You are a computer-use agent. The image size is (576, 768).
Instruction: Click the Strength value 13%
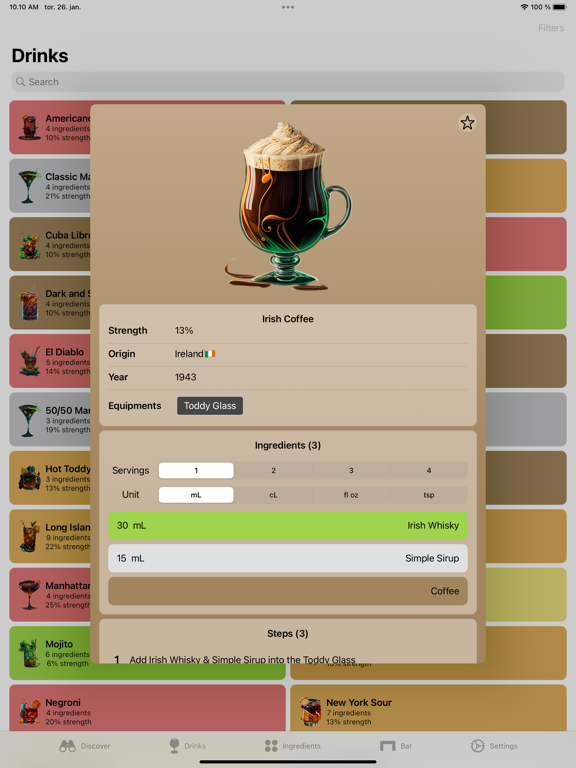[184, 331]
